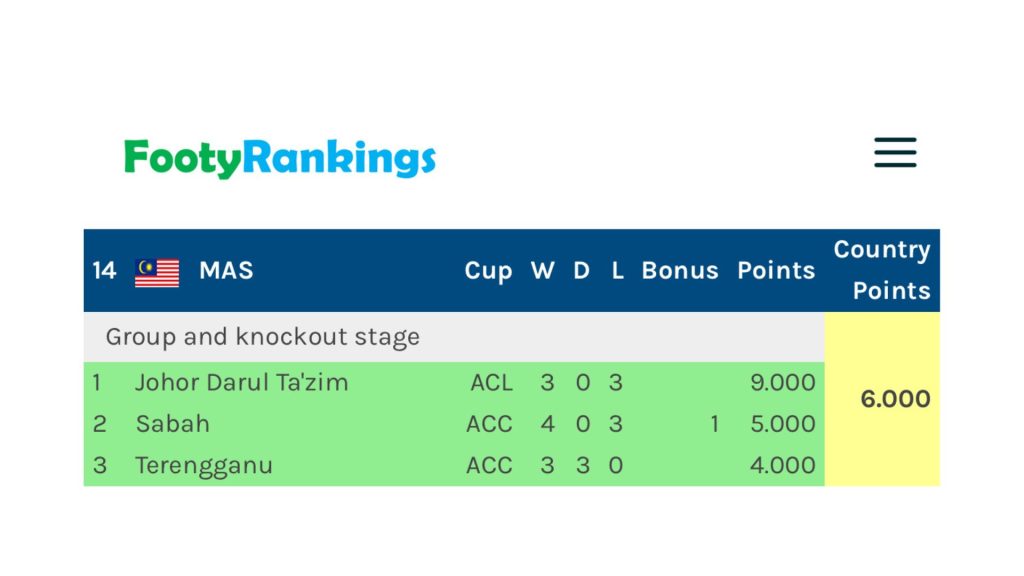
Task: Open the hamburger navigation menu
Action: click(895, 153)
